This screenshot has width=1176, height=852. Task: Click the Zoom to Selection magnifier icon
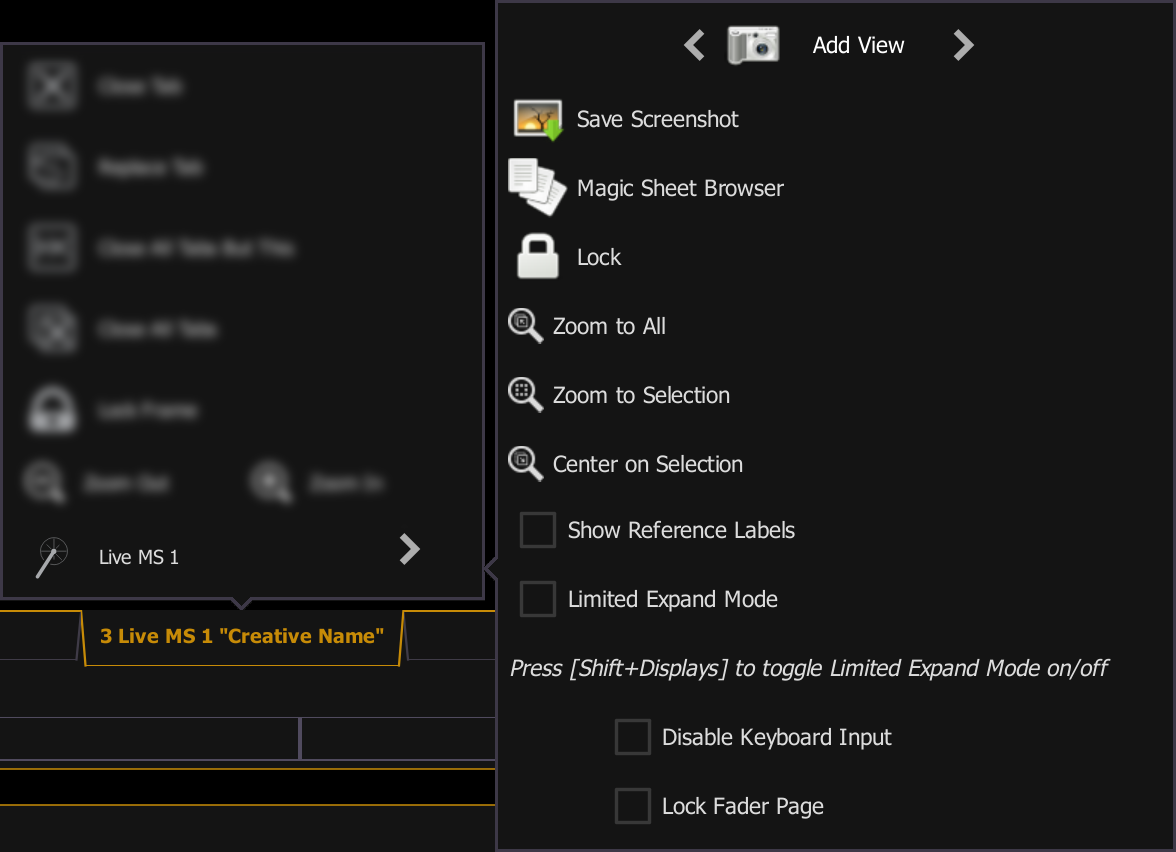point(525,395)
